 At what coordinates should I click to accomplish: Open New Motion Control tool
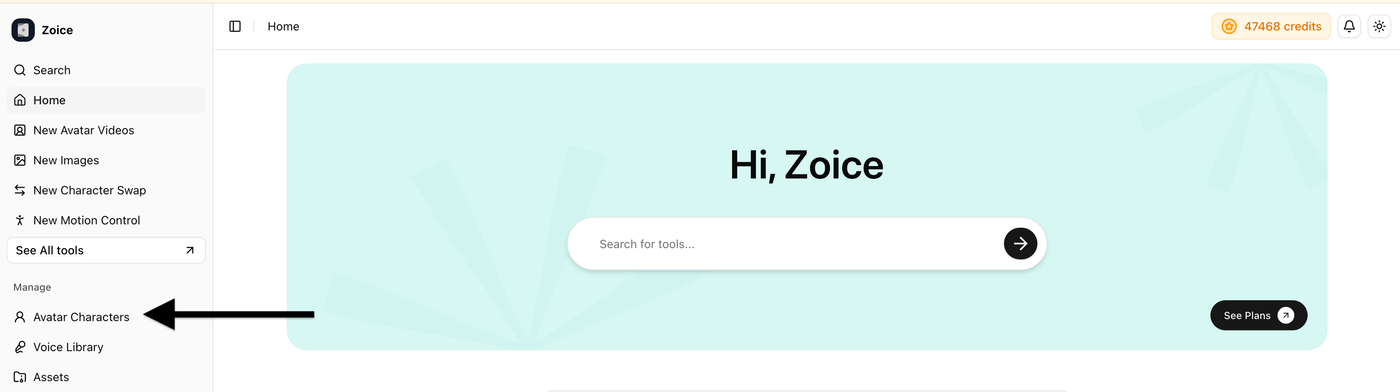point(106,220)
